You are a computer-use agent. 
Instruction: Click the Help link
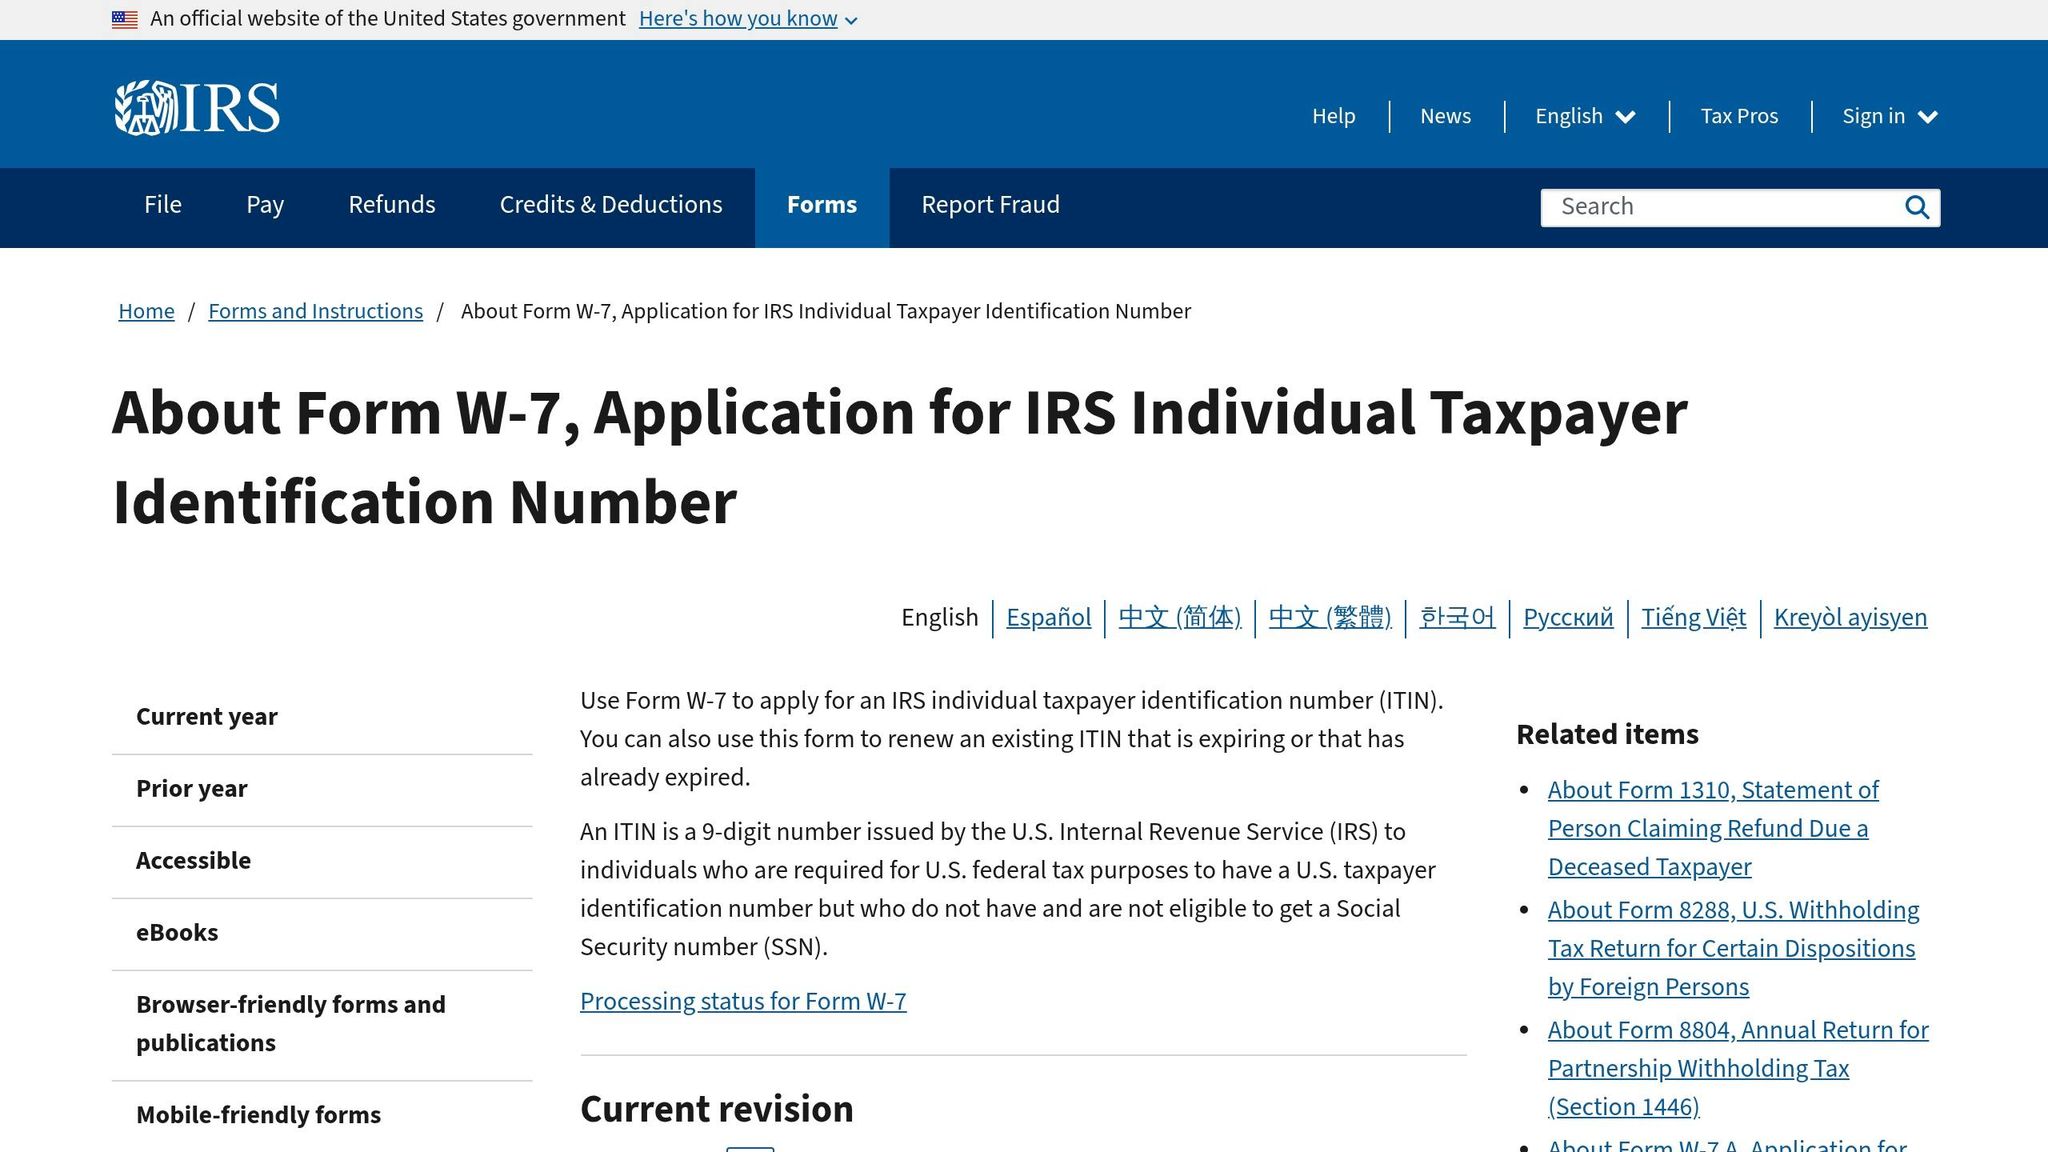[x=1334, y=116]
